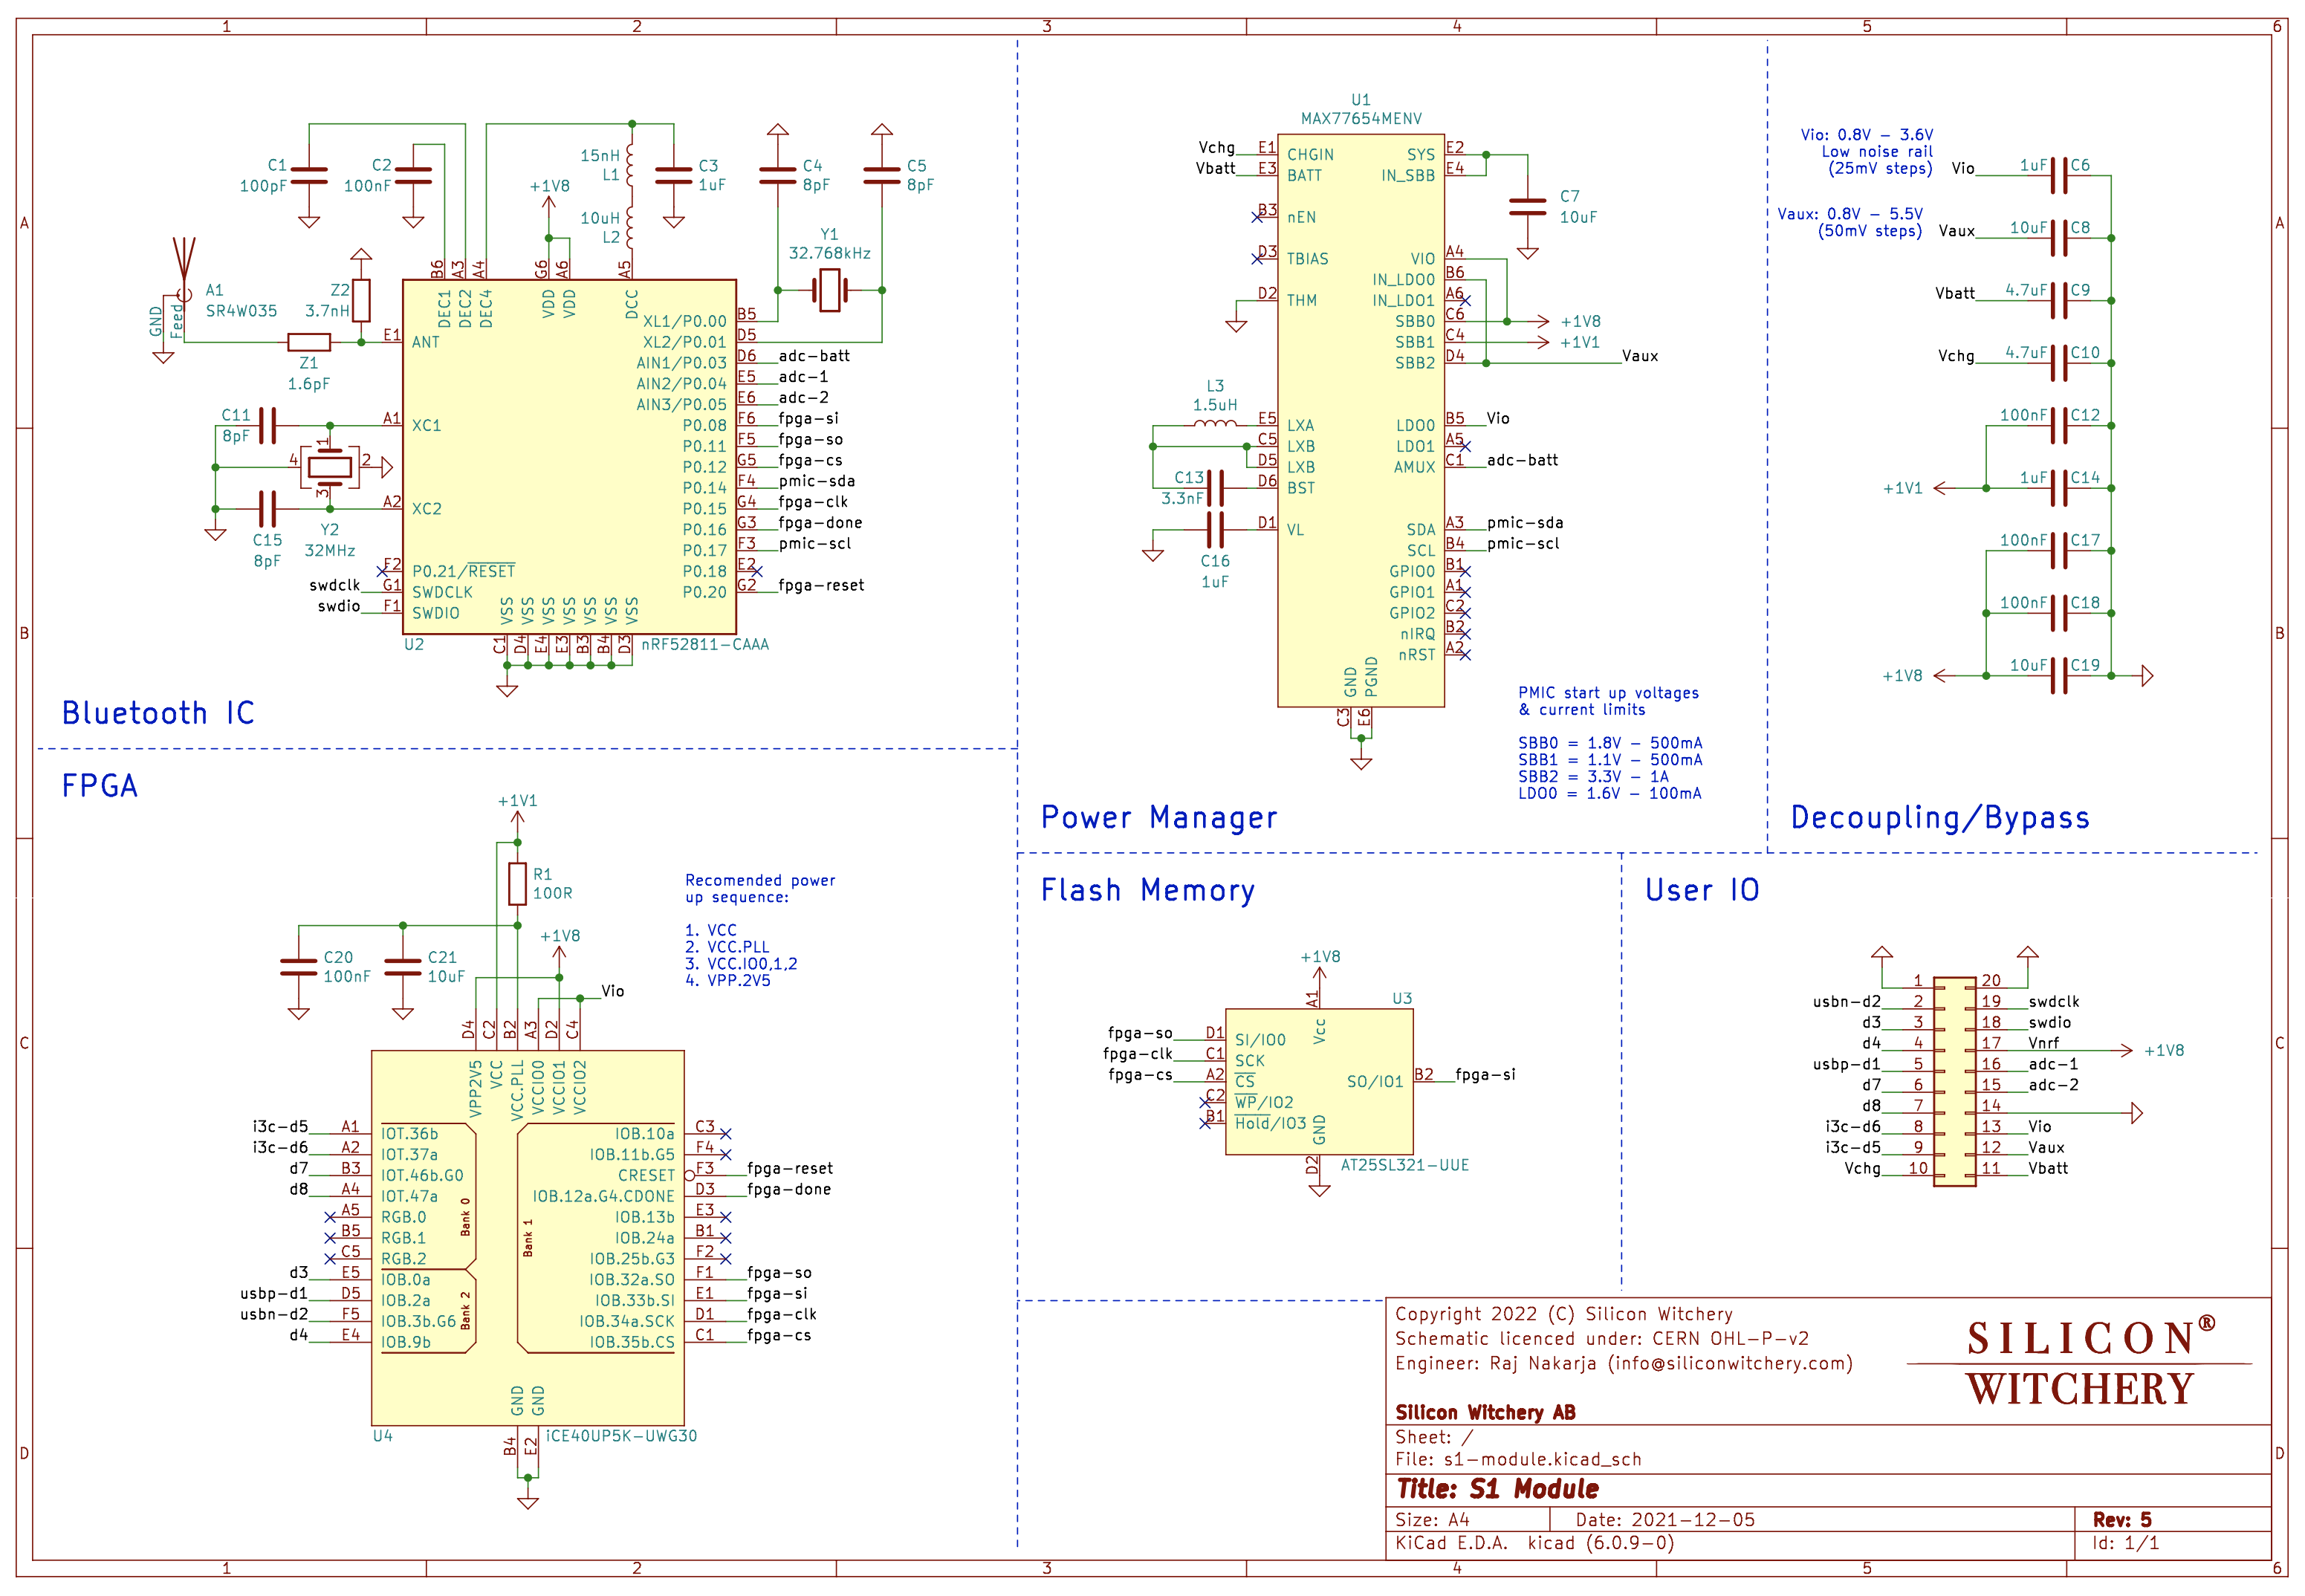
Task: Select the Z1 1.6pF component symbol
Action: pos(309,342)
